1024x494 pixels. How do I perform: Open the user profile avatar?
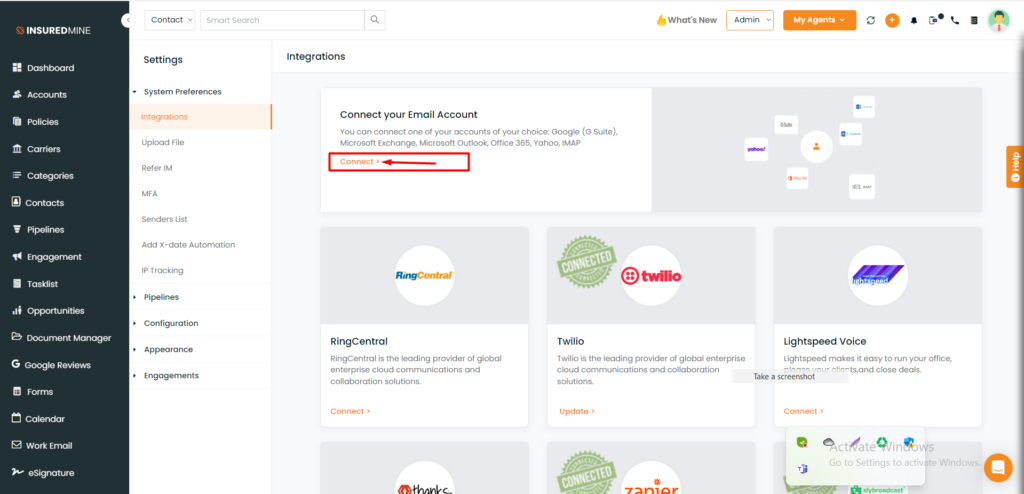pyautogui.click(x=999, y=20)
